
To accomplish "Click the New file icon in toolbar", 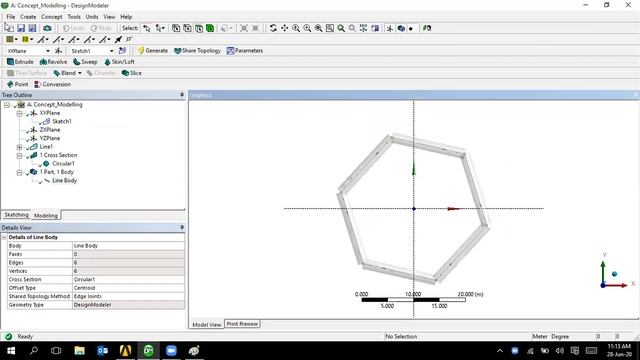I will point(9,28).
